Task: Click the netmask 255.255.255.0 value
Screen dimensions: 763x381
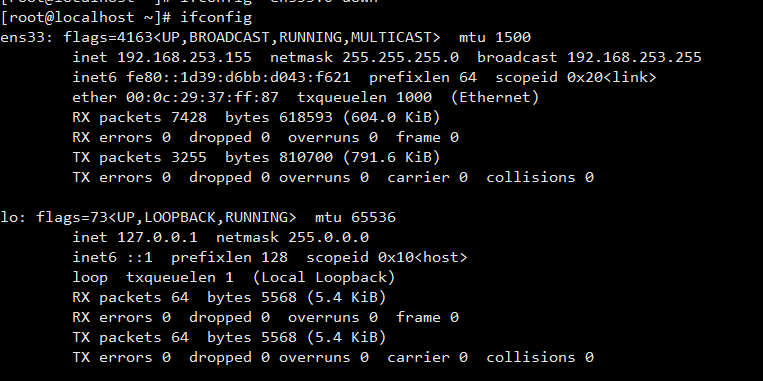Action: [x=400, y=57]
